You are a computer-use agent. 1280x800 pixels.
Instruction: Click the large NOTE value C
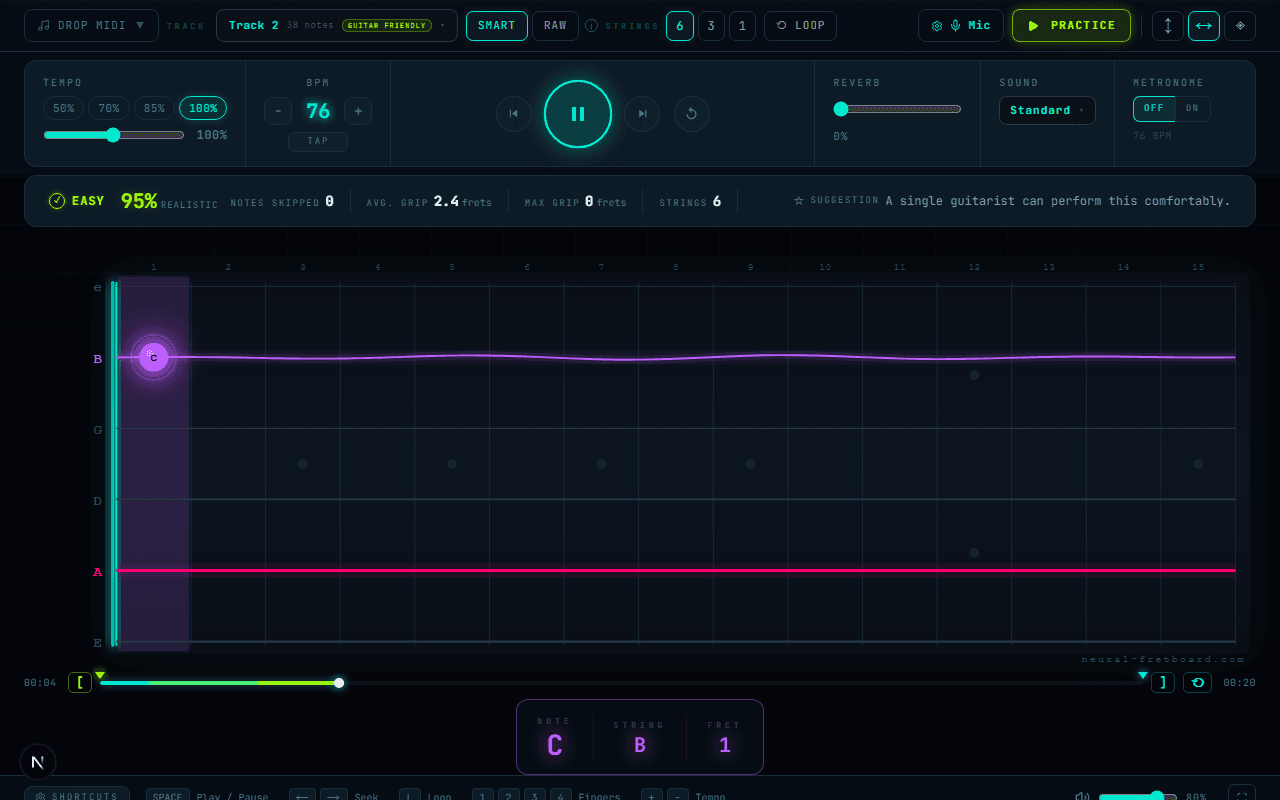pyautogui.click(x=554, y=745)
